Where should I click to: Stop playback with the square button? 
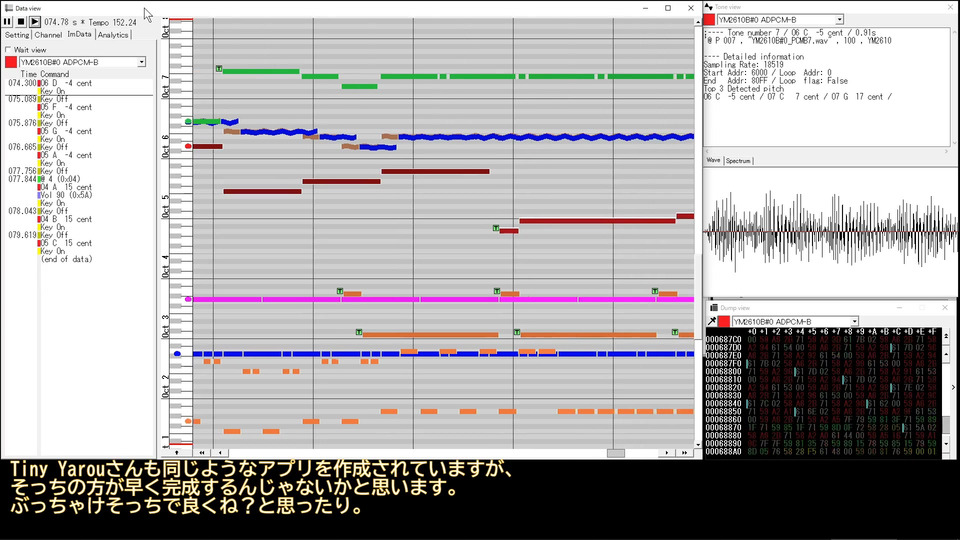pos(21,21)
